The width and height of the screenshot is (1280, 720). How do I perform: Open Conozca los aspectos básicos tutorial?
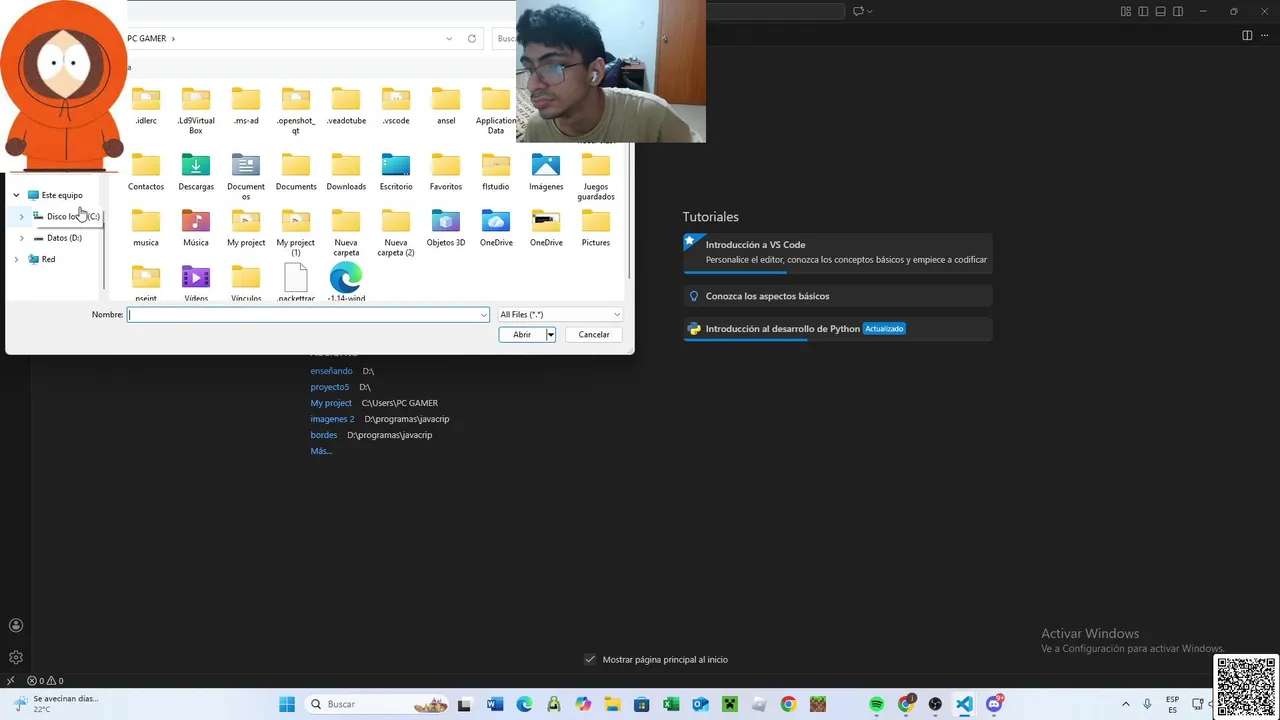coord(838,296)
